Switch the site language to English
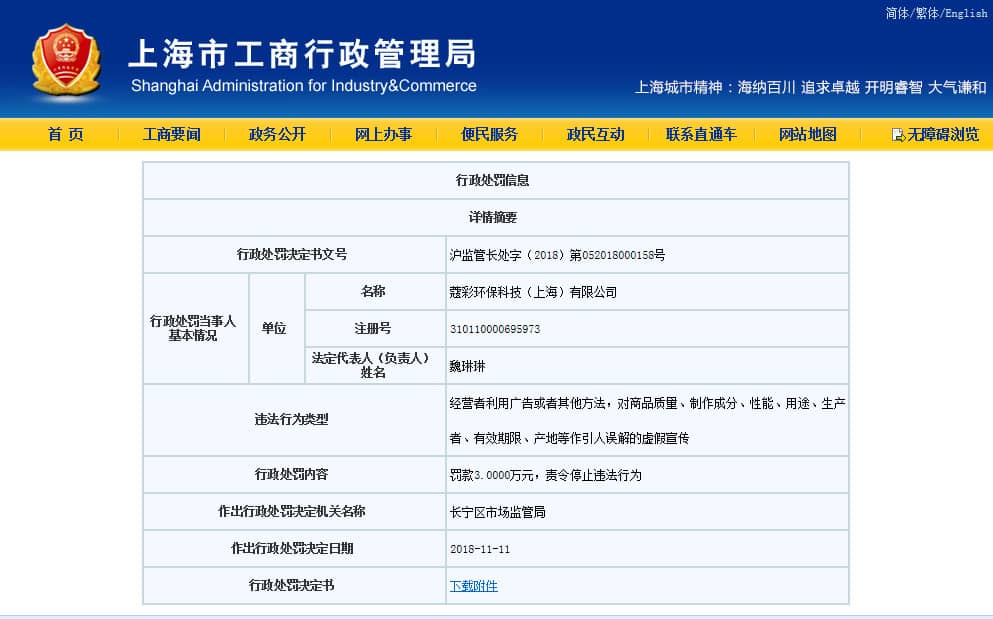 pyautogui.click(x=965, y=13)
